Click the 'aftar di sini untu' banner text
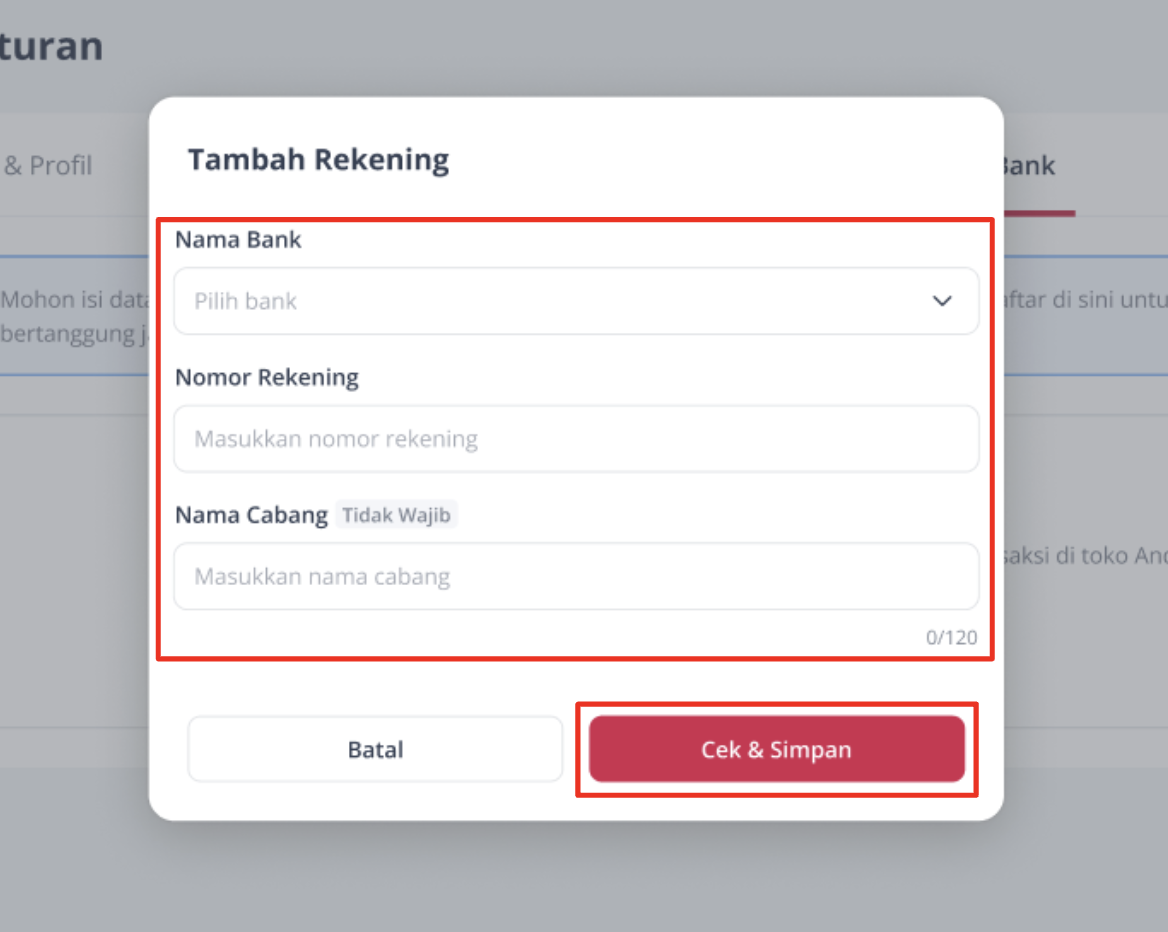Screen dimensions: 1168x932 point(1086,299)
